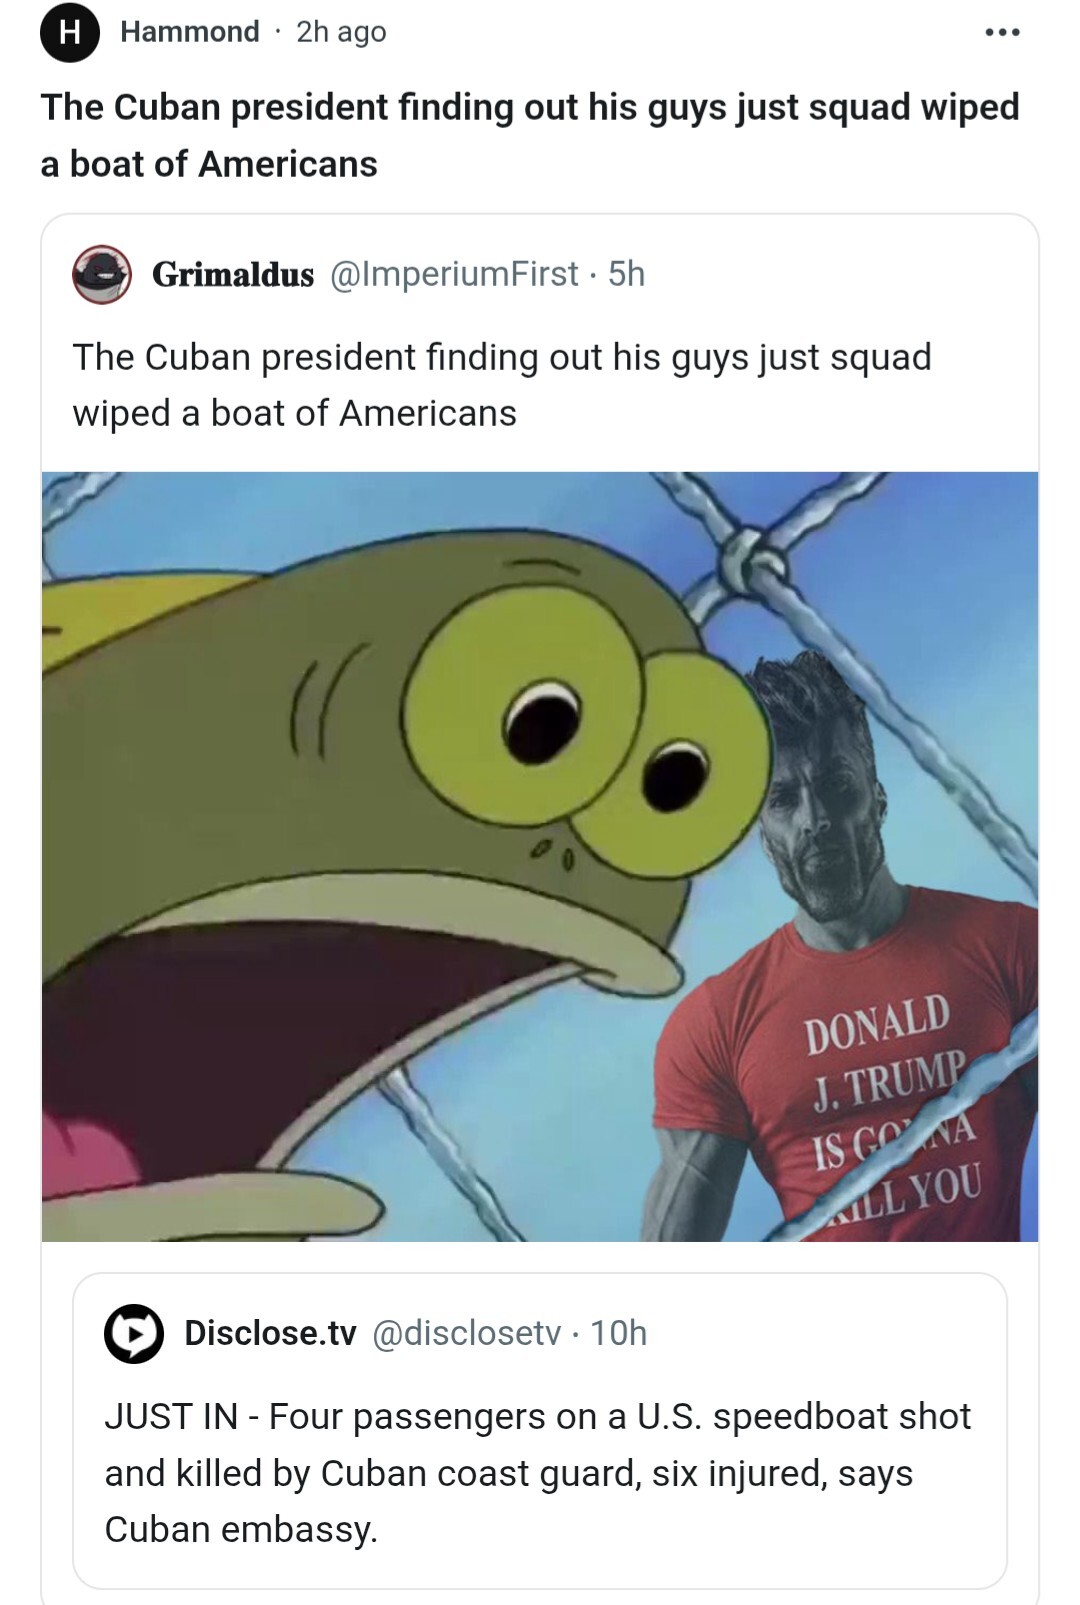Click the Grimaldus display name
The image size is (1080, 1605).
[x=233, y=274]
